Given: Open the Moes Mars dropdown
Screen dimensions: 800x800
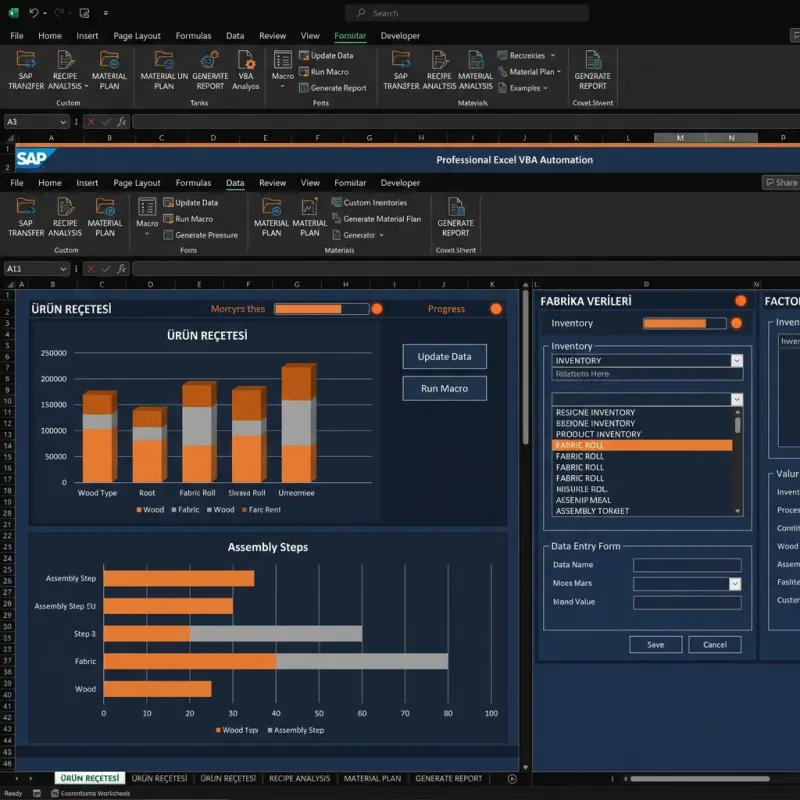Looking at the screenshot, I should pyautogui.click(x=735, y=583).
